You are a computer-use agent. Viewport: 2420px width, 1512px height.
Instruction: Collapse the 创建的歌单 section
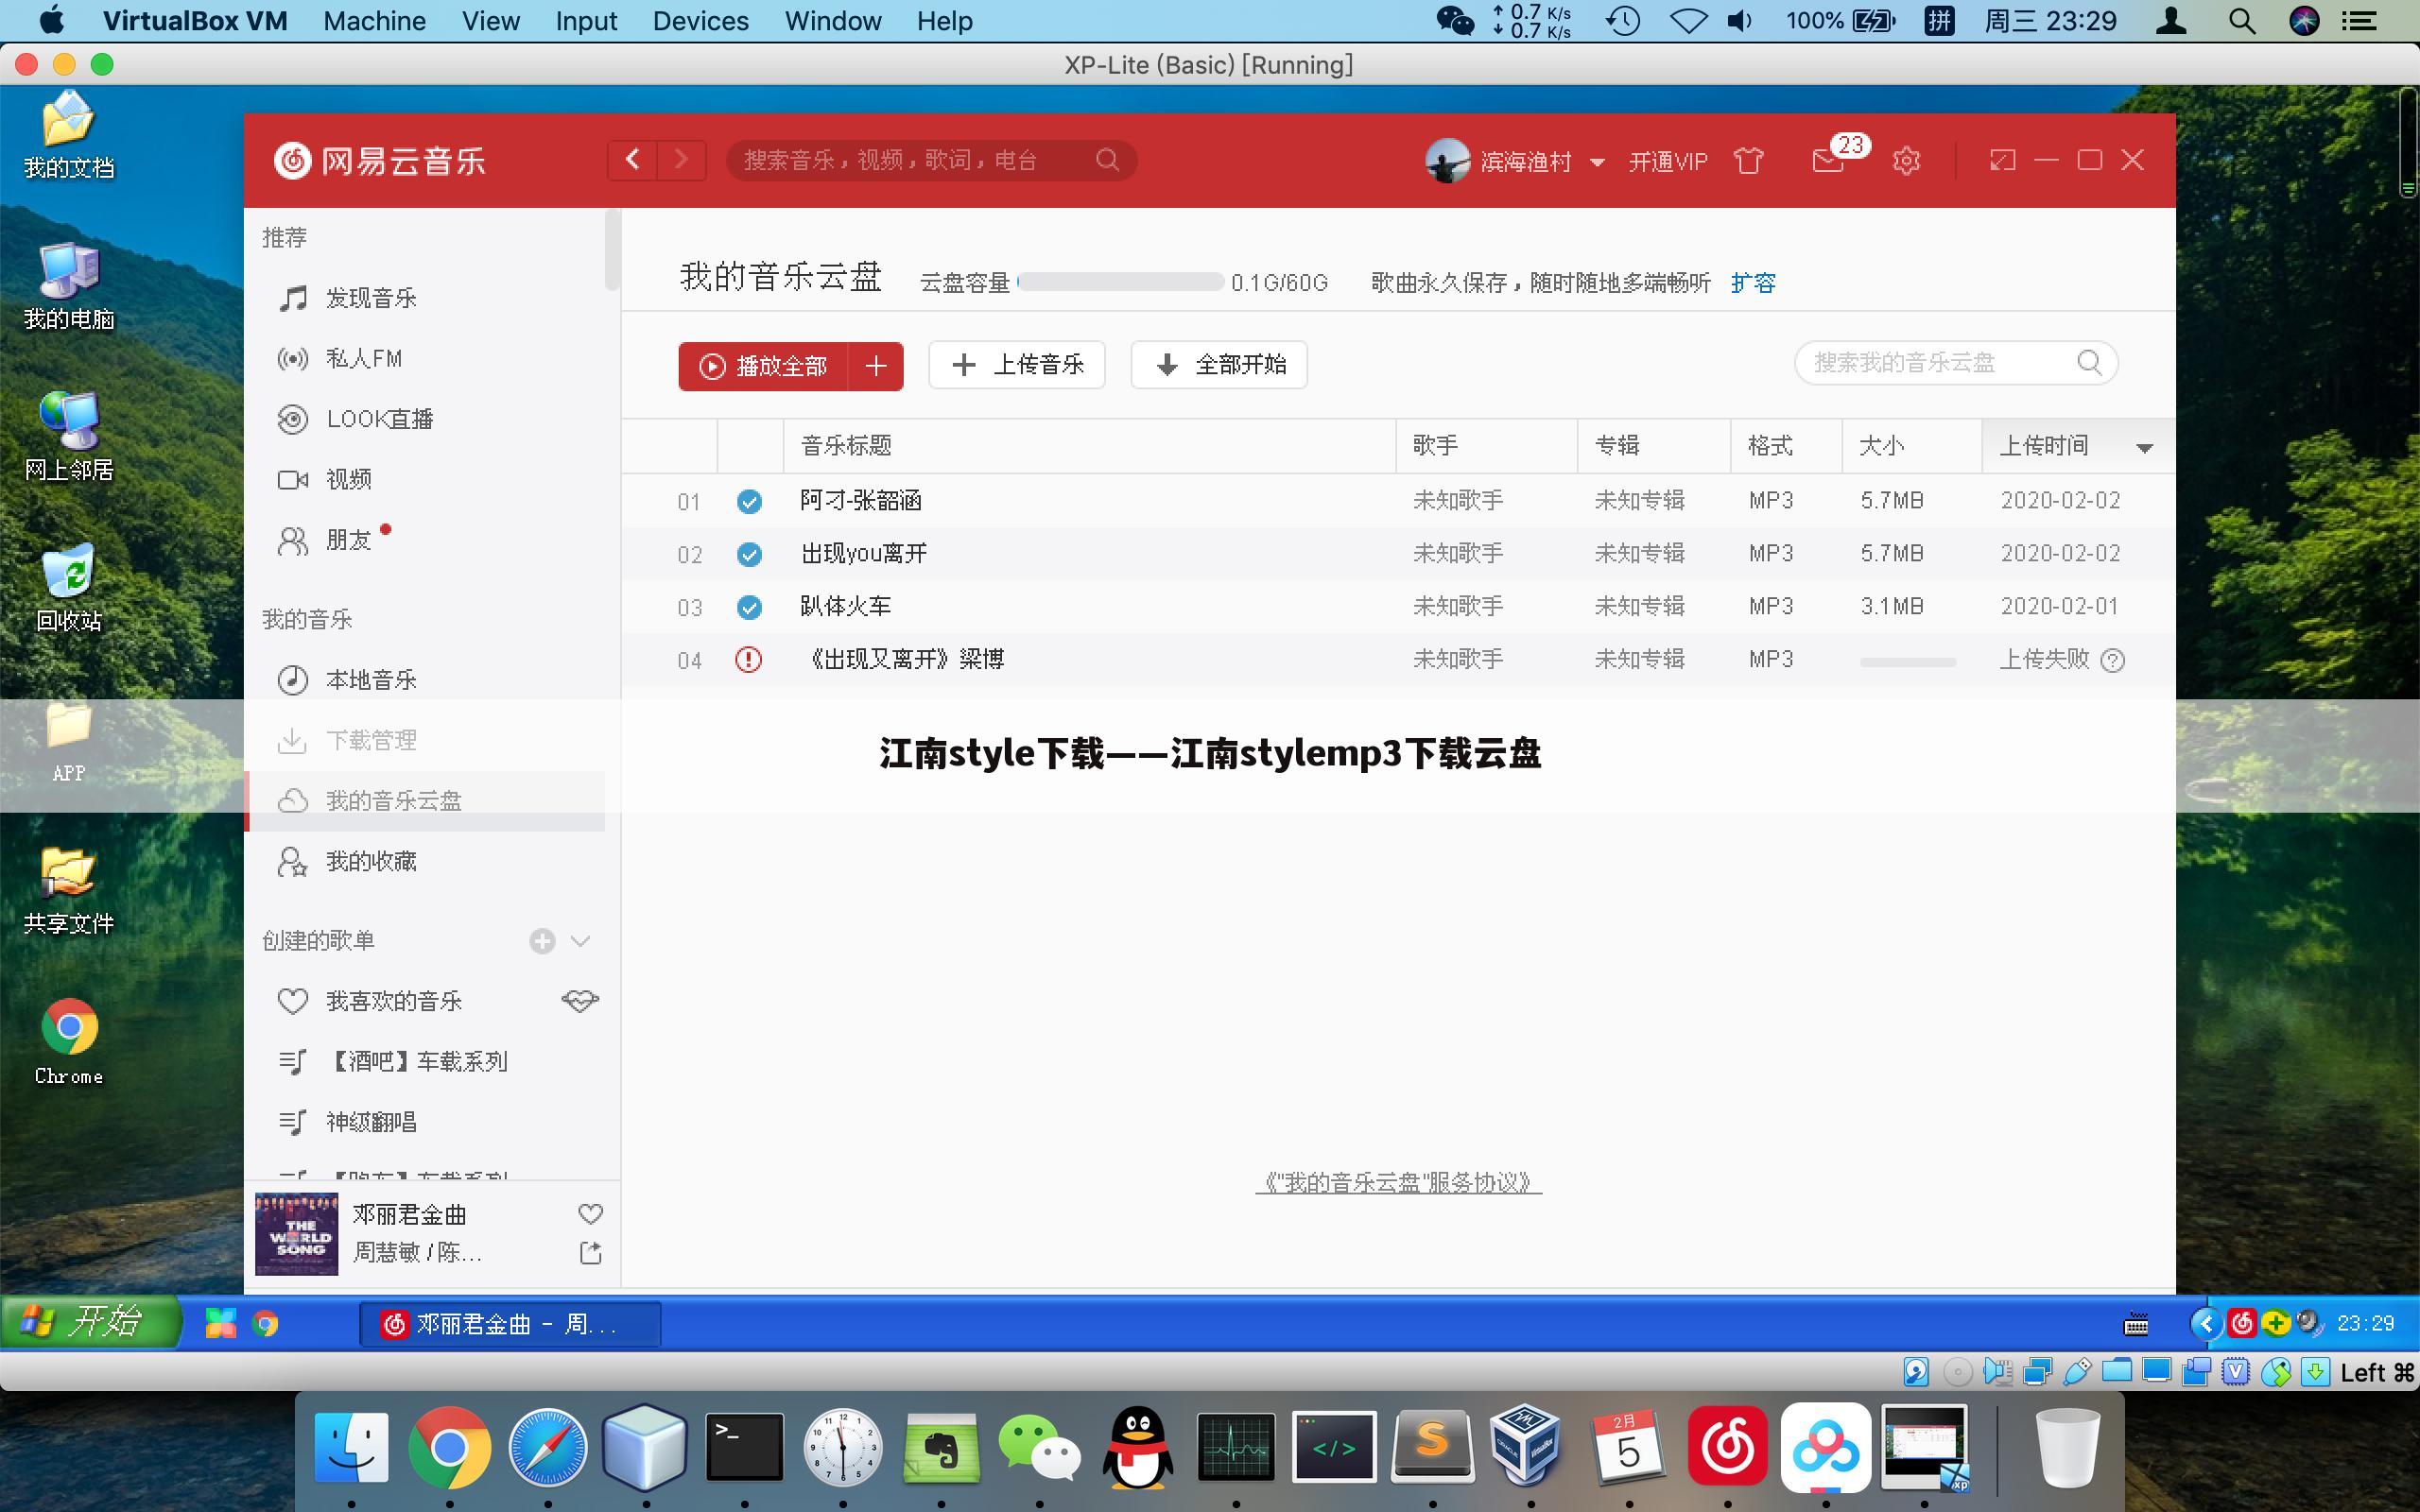[581, 941]
